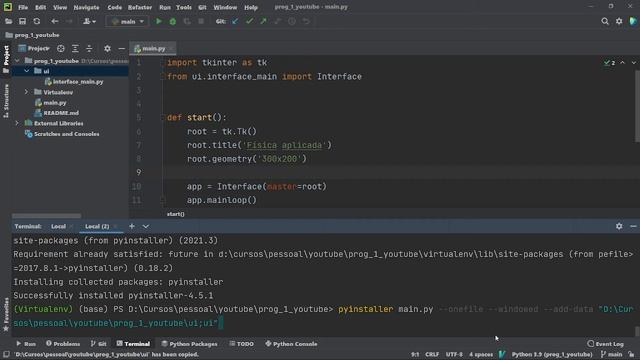Jump to previous highlighted problem arrow

coord(622,63)
